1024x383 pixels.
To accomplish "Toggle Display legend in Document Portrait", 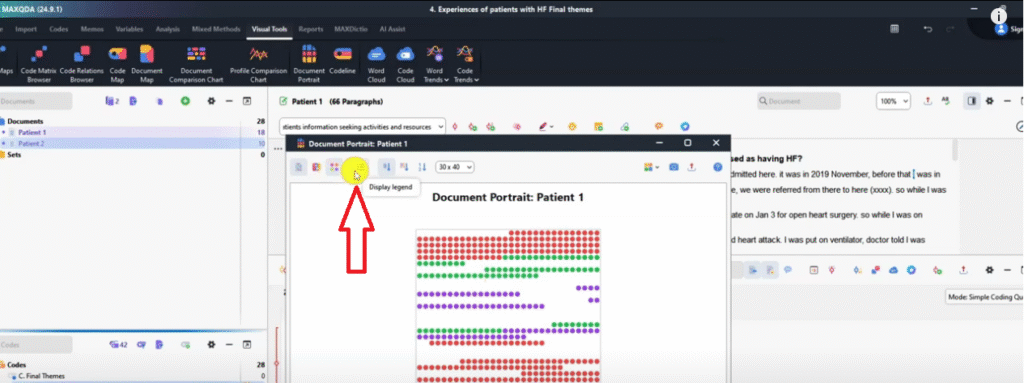I will tap(357, 168).
